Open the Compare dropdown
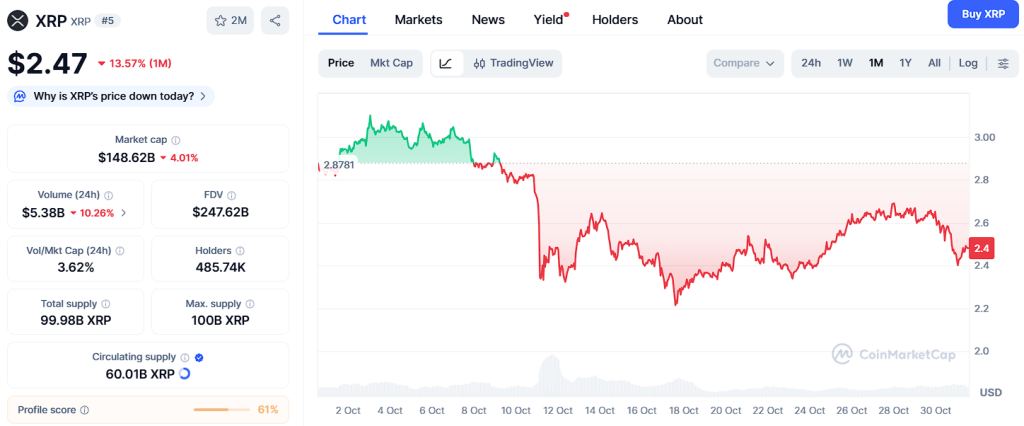The image size is (1024, 426). pos(744,63)
